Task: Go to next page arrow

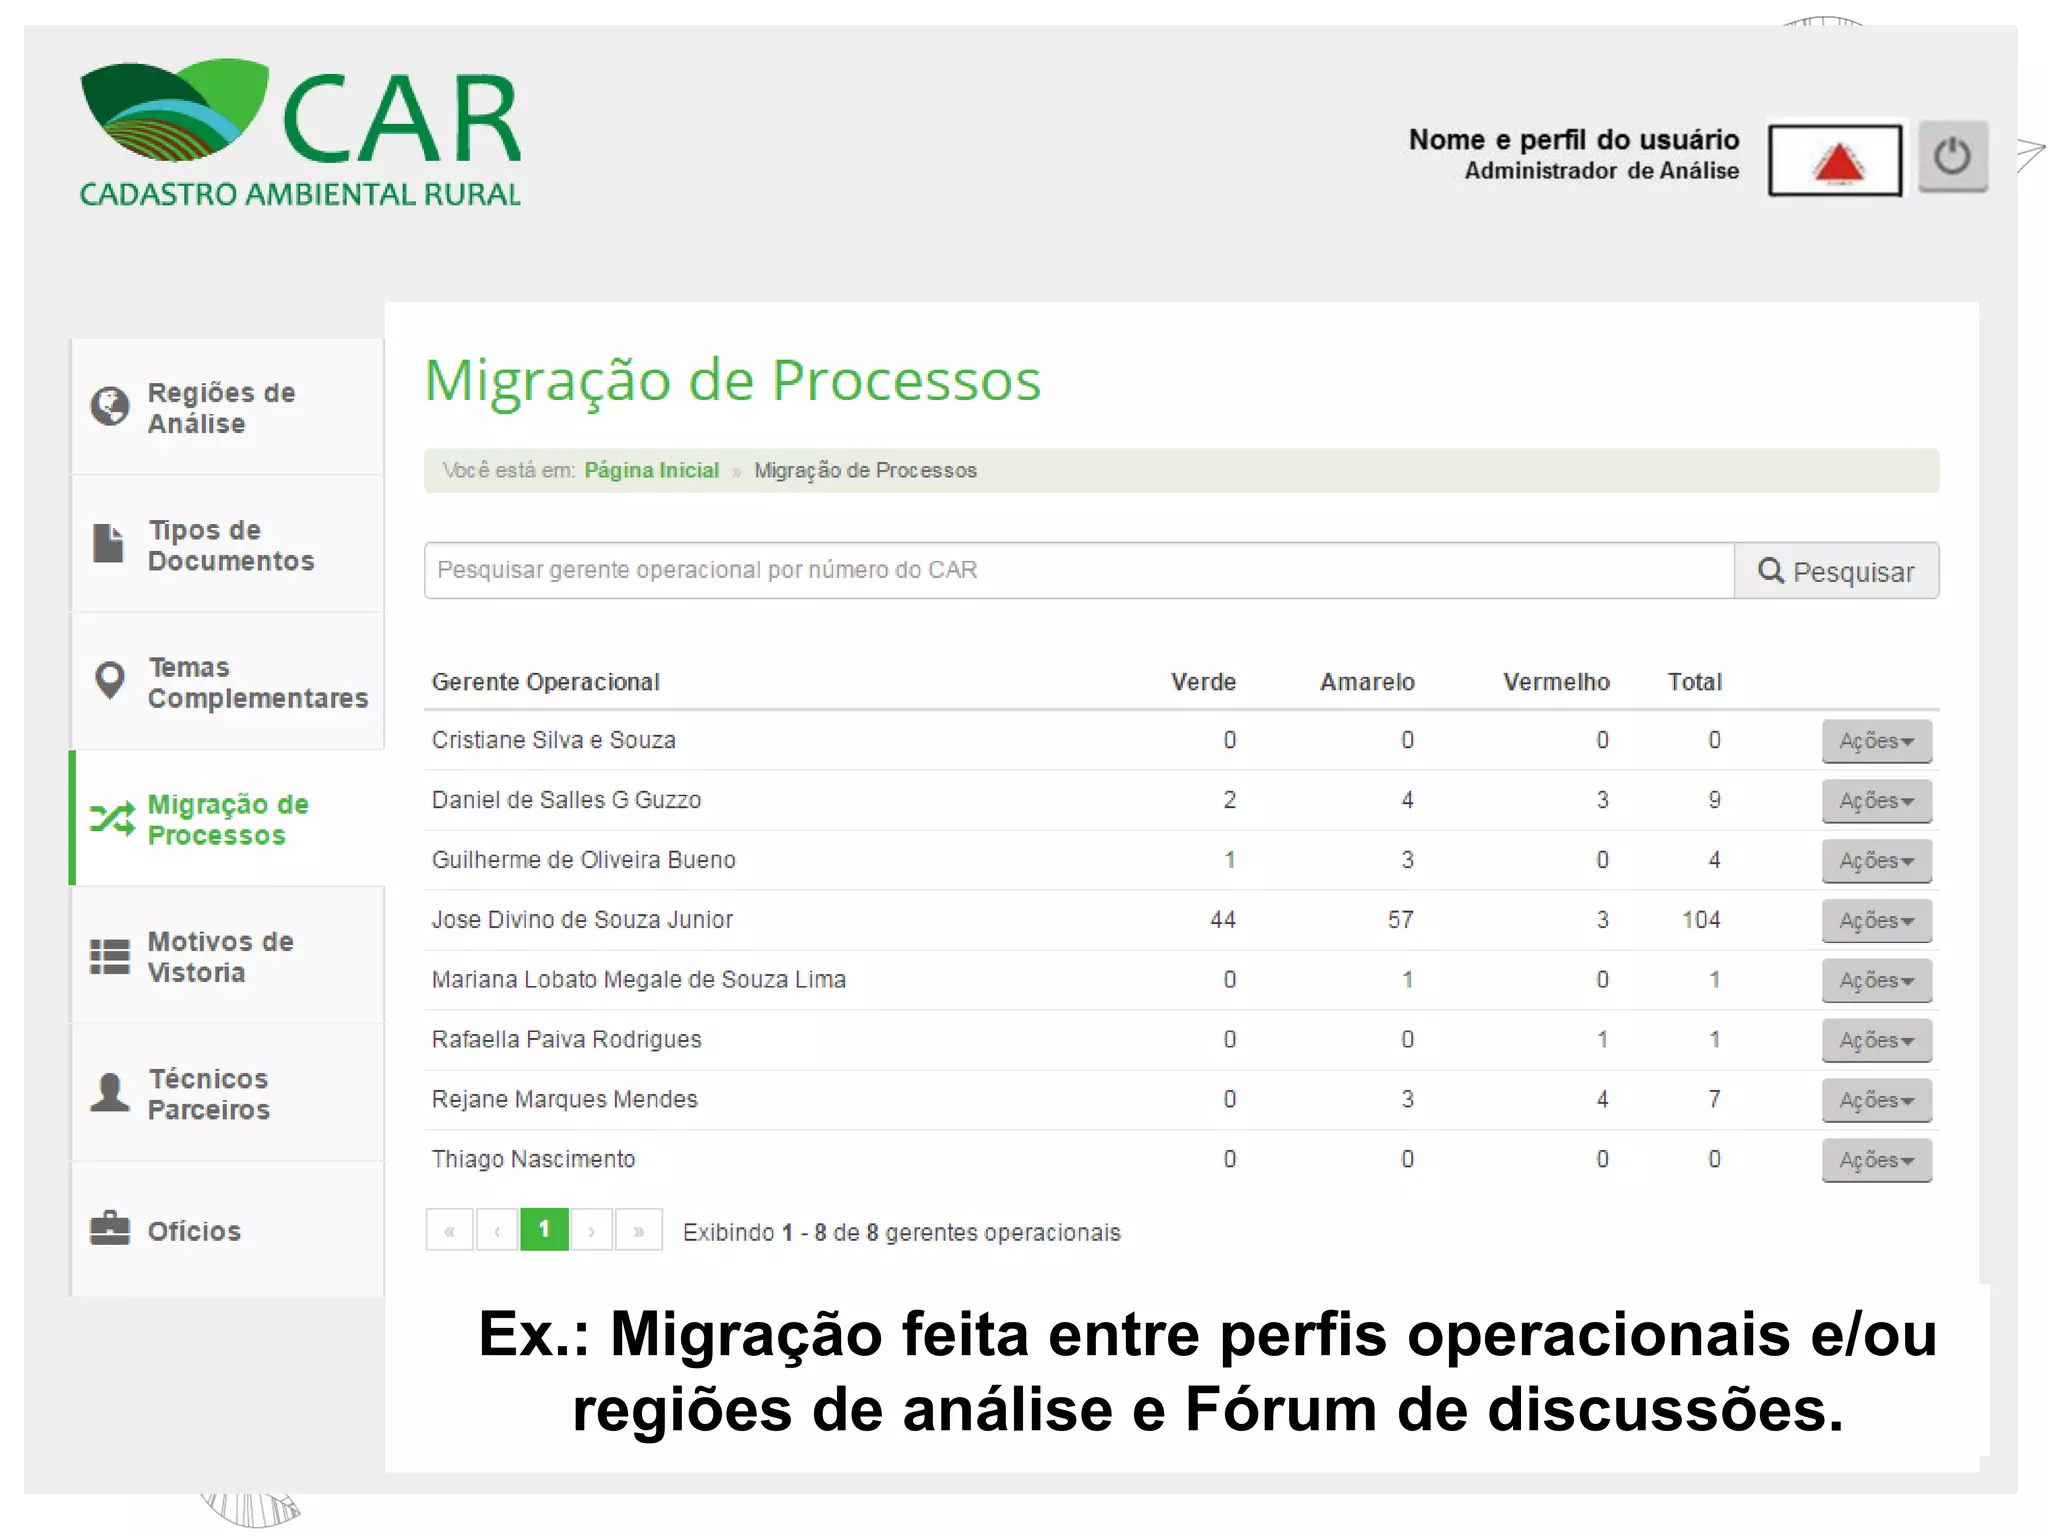Action: [x=591, y=1230]
